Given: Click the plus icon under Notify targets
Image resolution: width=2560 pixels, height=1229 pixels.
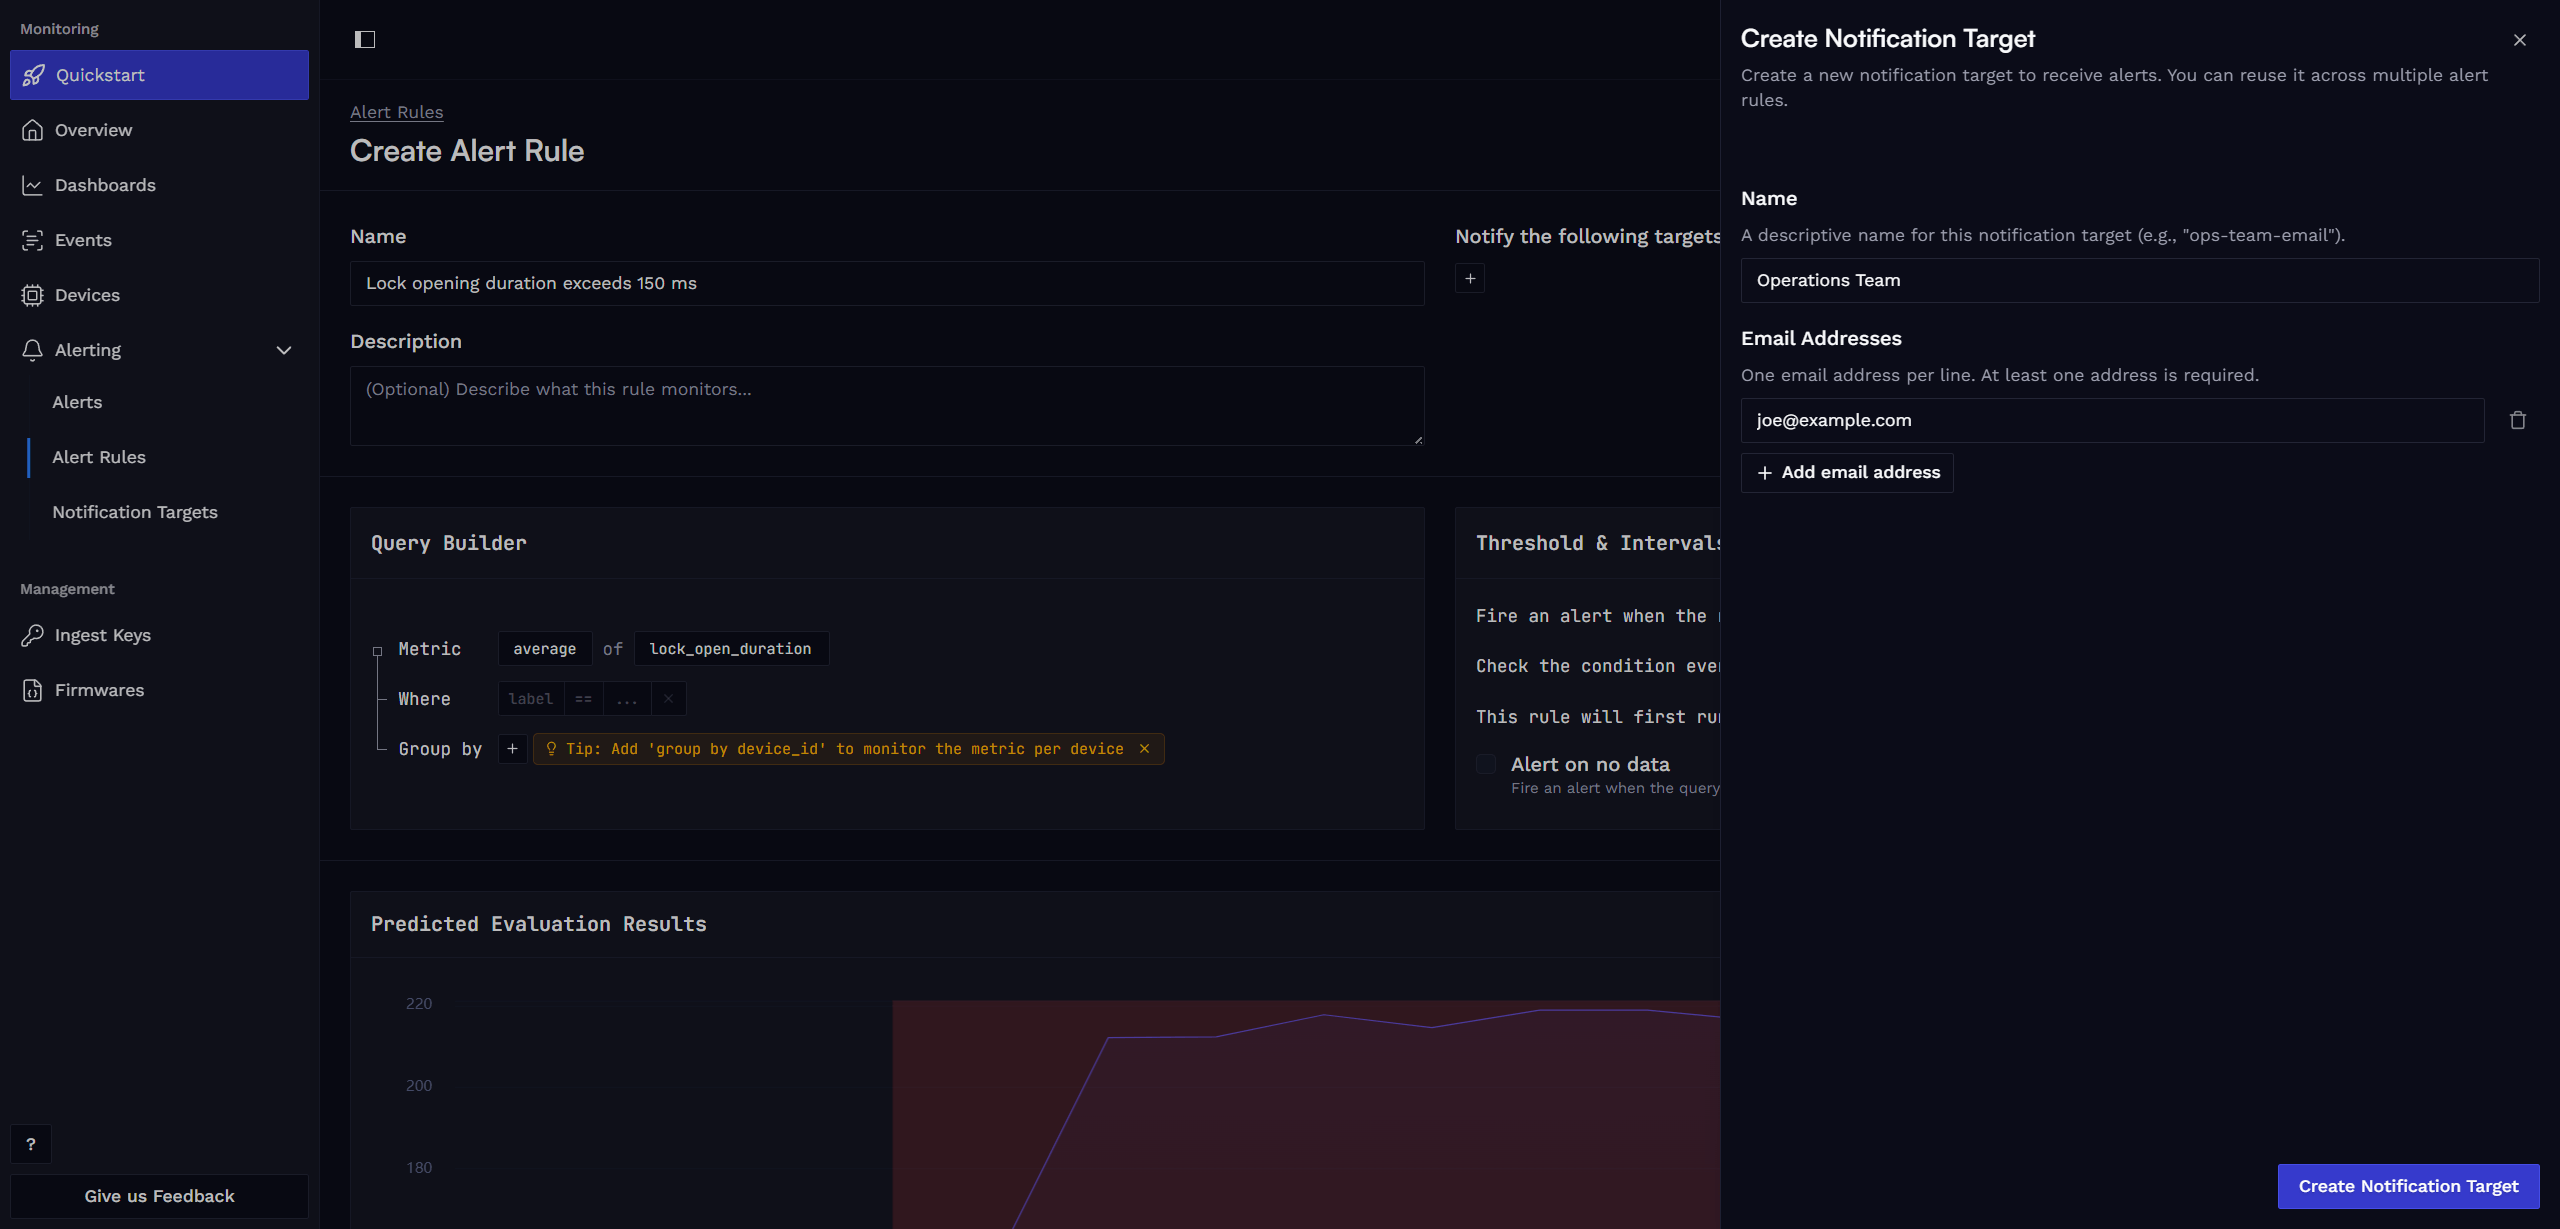Looking at the screenshot, I should click(x=1470, y=279).
